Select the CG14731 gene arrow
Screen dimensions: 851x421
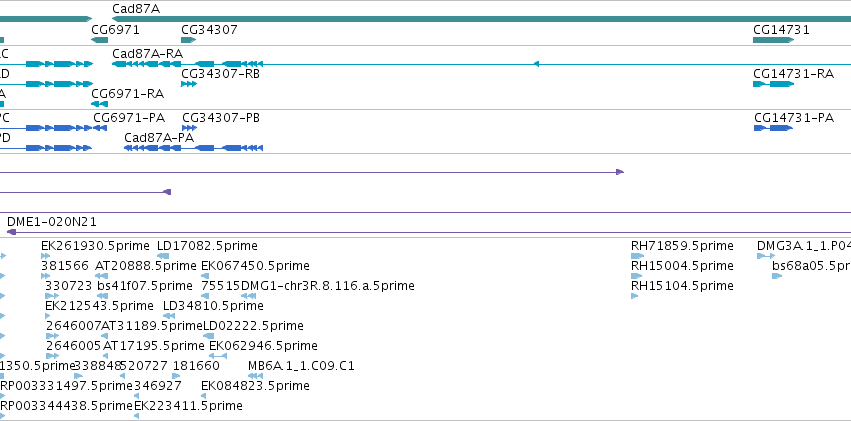pyautogui.click(x=774, y=40)
